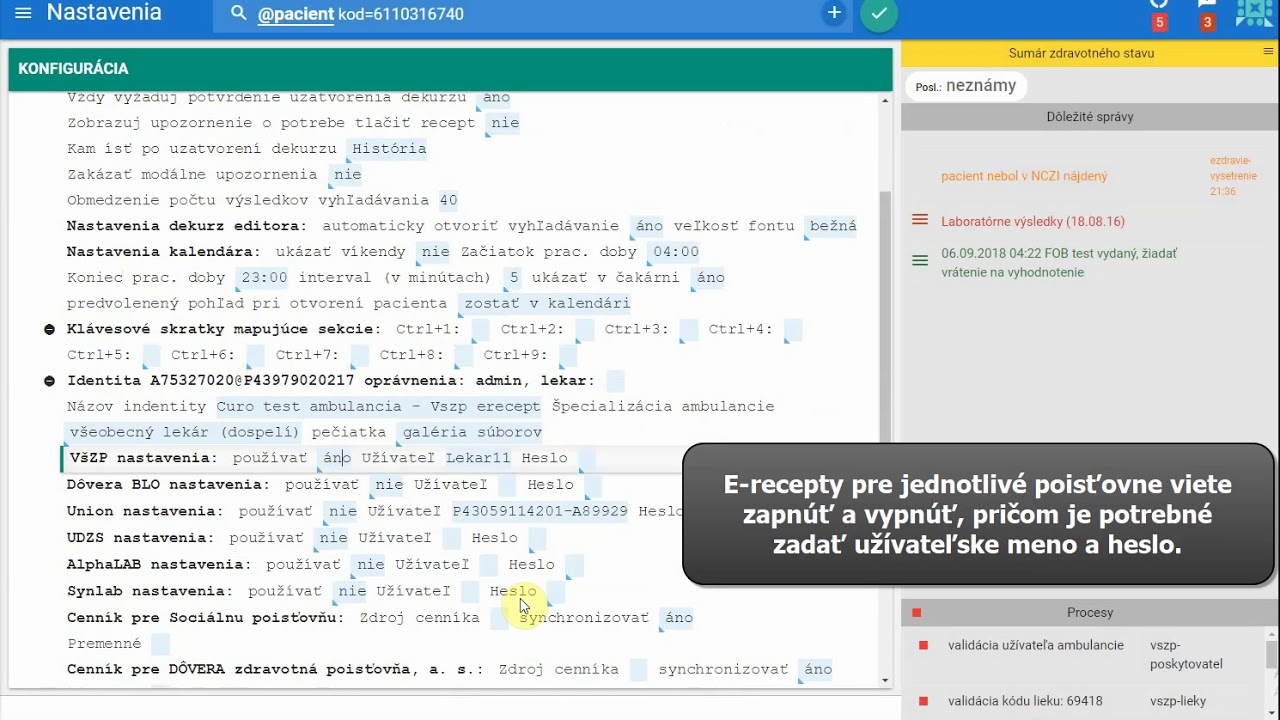1280x720 pixels.
Task: Edit VšZP Užívateľ Lekar11 field
Action: [478, 458]
